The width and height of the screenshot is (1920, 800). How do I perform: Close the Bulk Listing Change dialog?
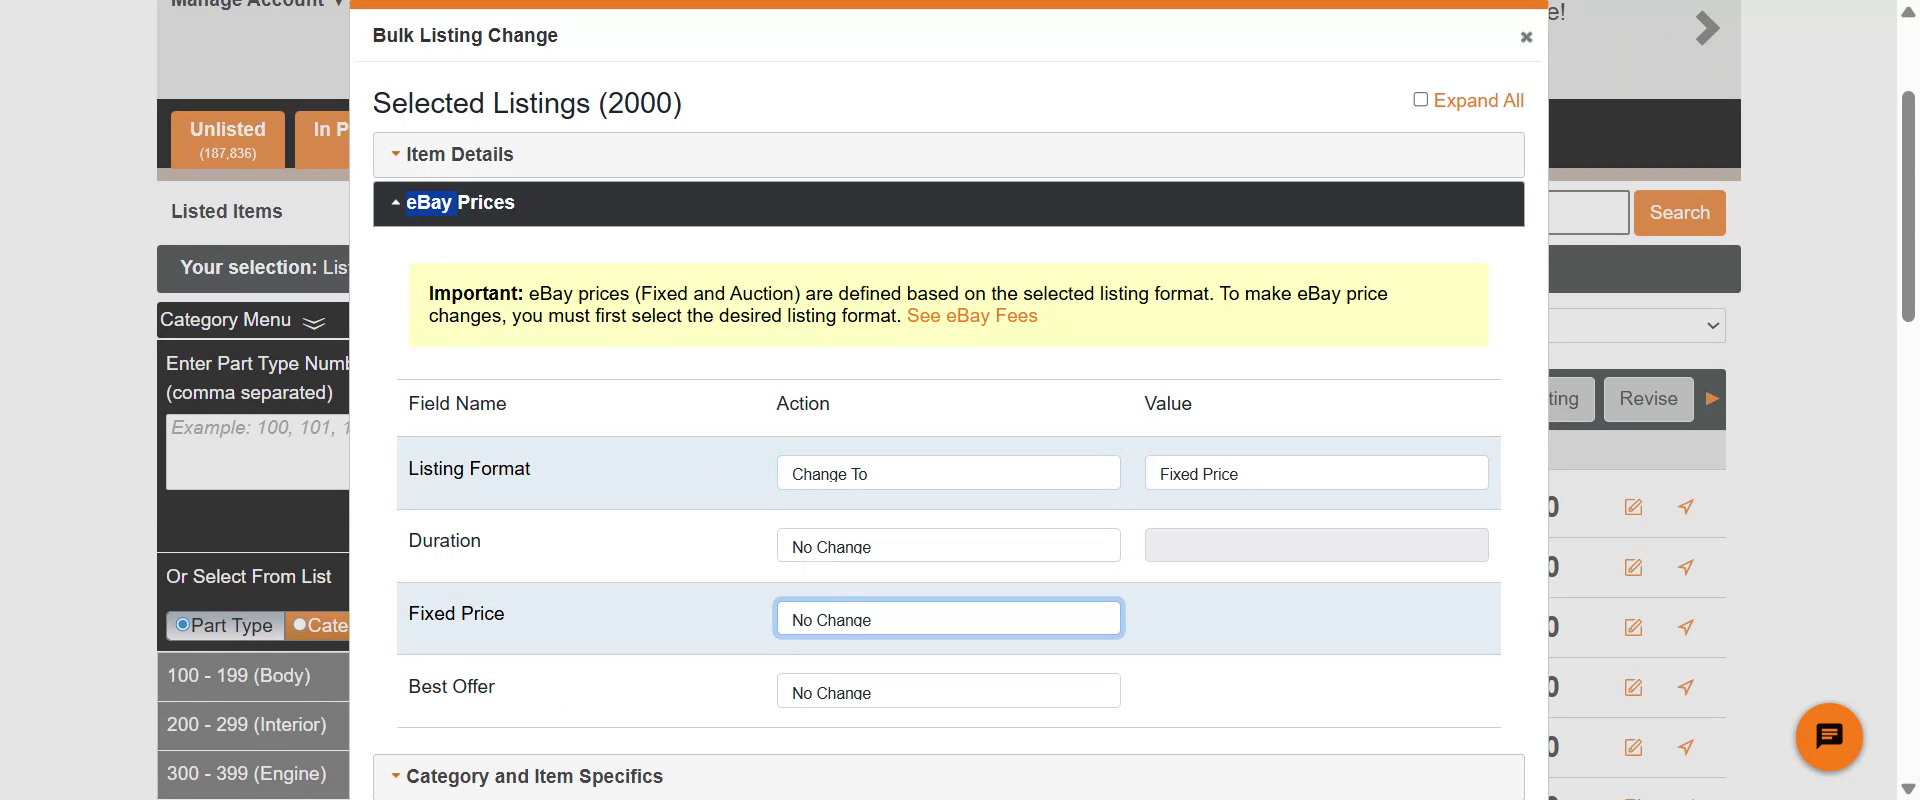tap(1526, 37)
